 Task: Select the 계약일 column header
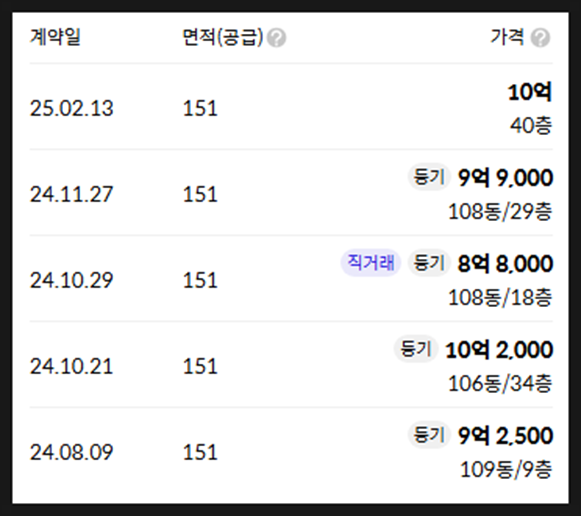click(x=55, y=37)
